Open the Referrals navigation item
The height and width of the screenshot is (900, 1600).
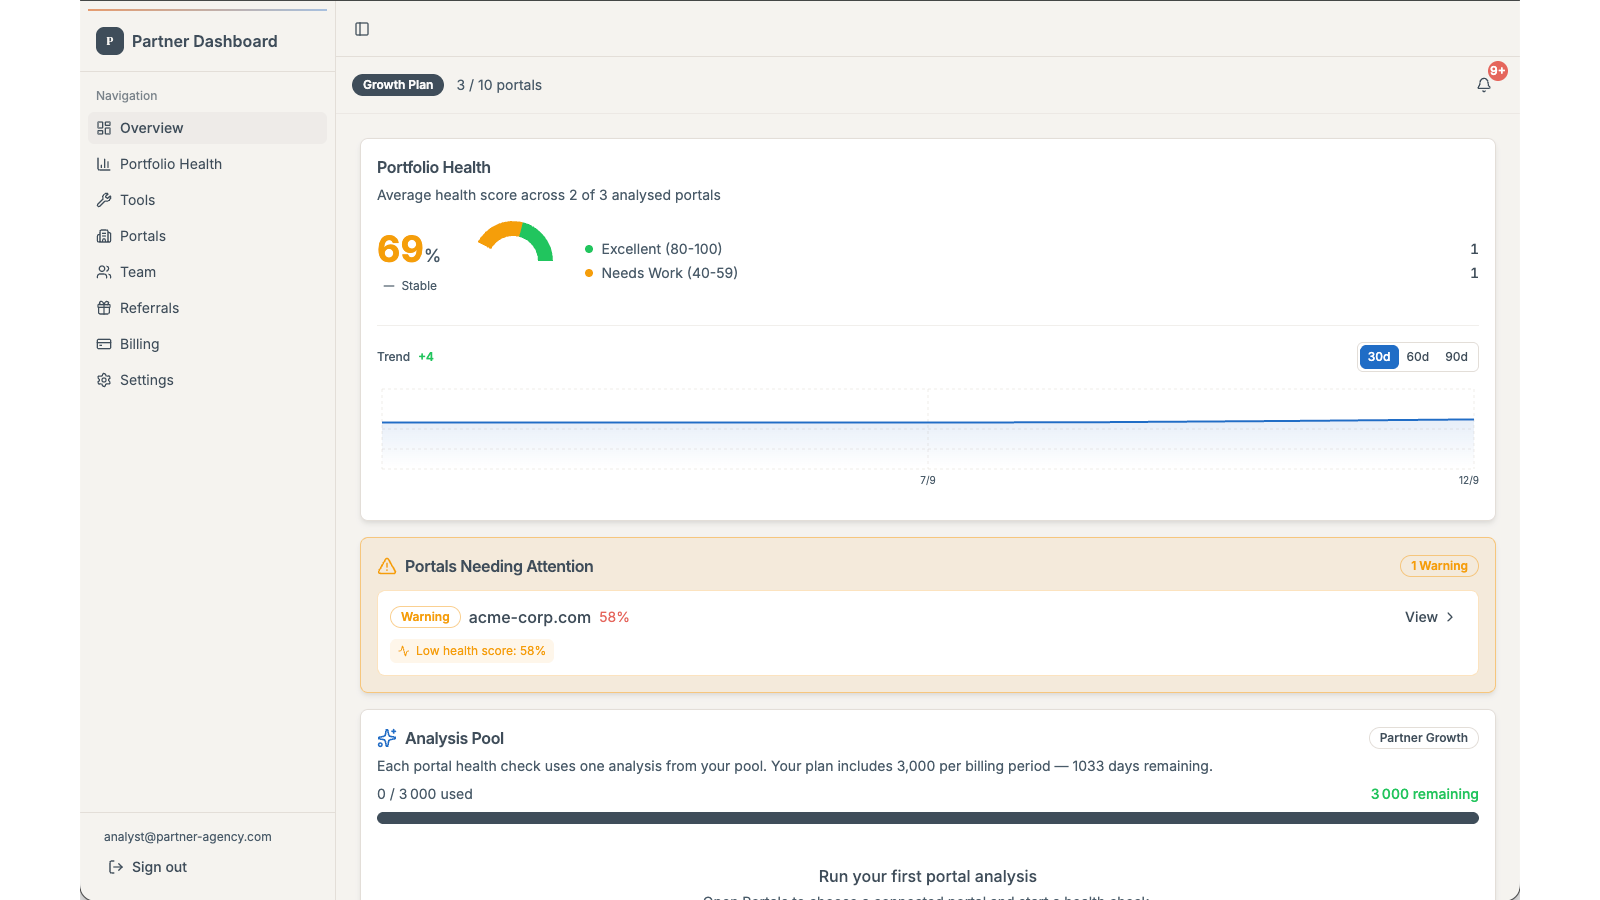207,308
